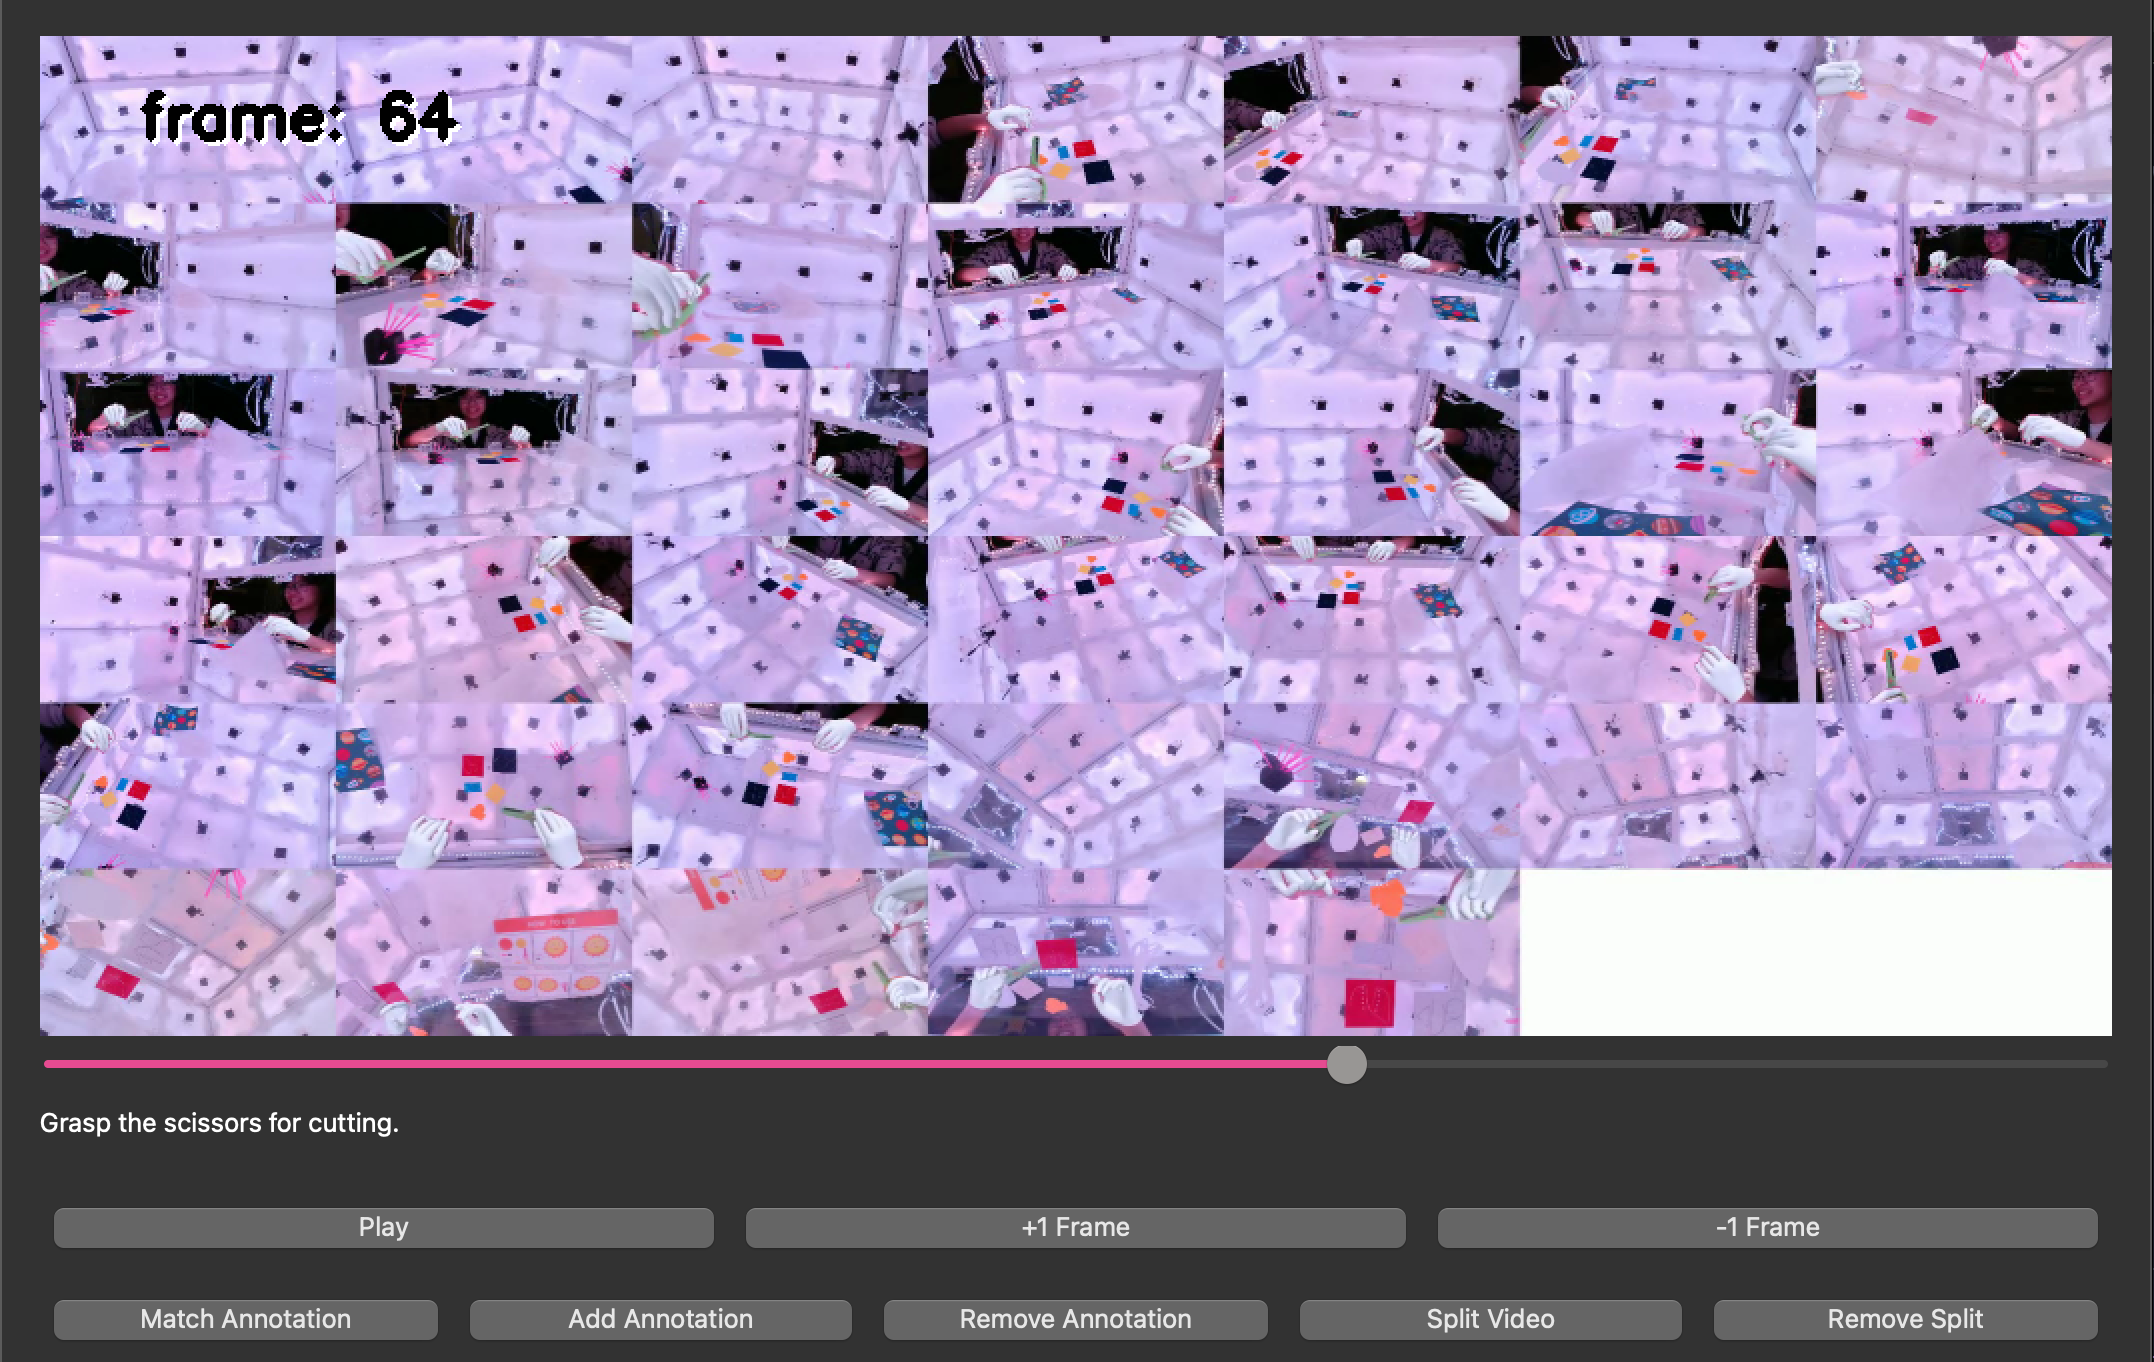Advance with the +1 Frame button
The height and width of the screenshot is (1362, 2154).
pyautogui.click(x=1075, y=1227)
